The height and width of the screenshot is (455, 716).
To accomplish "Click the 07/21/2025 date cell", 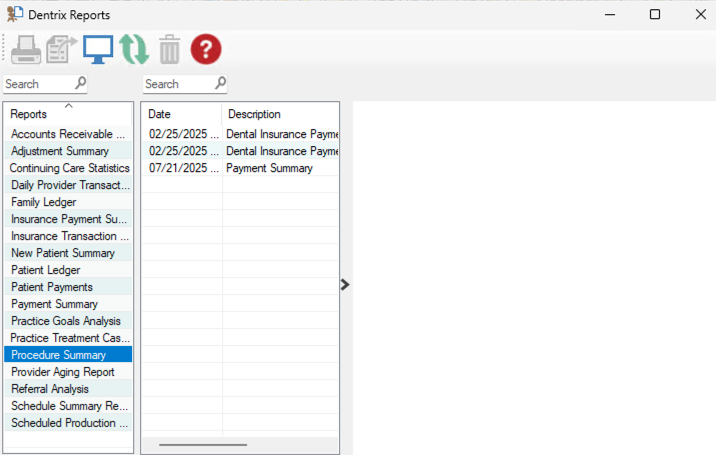I will pos(182,168).
